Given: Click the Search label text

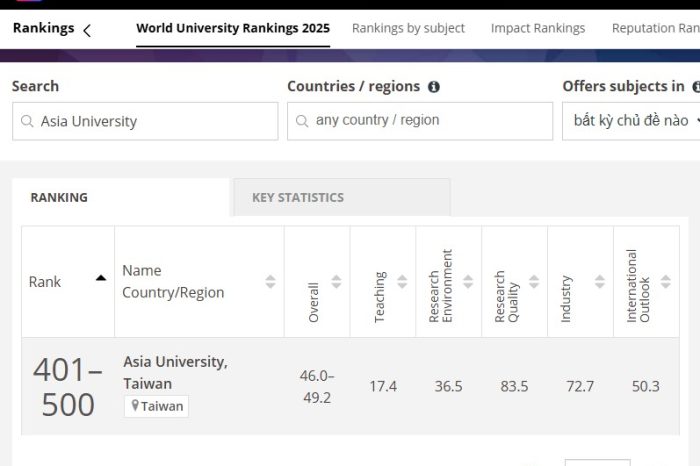Looking at the screenshot, I should [35, 86].
